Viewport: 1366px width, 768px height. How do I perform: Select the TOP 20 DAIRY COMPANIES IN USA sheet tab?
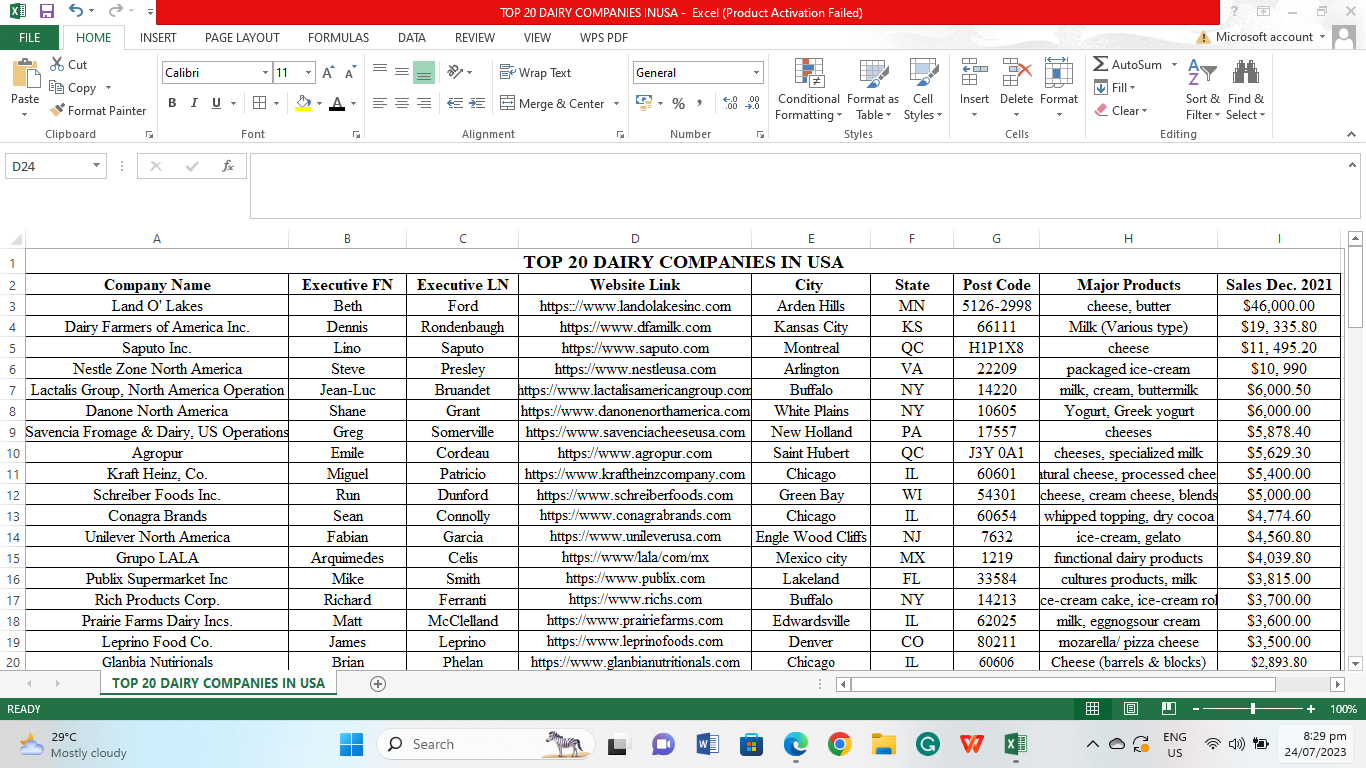click(218, 683)
